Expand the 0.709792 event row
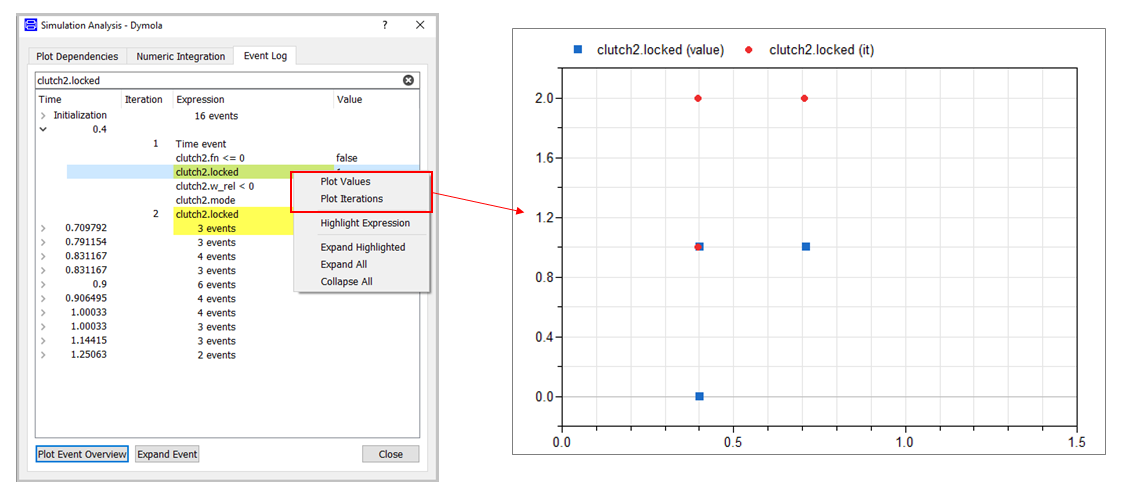This screenshot has height=502, width=1127. pos(43,228)
